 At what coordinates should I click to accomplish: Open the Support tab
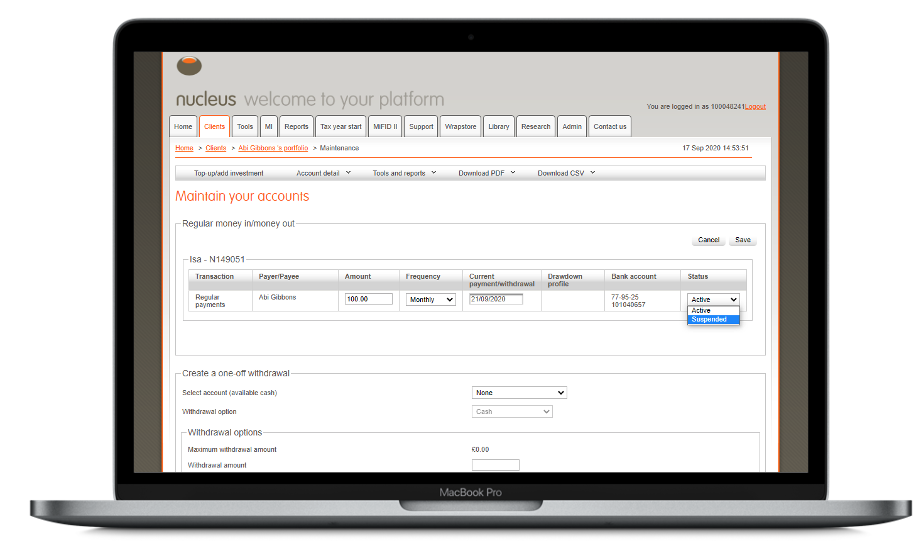coord(421,126)
